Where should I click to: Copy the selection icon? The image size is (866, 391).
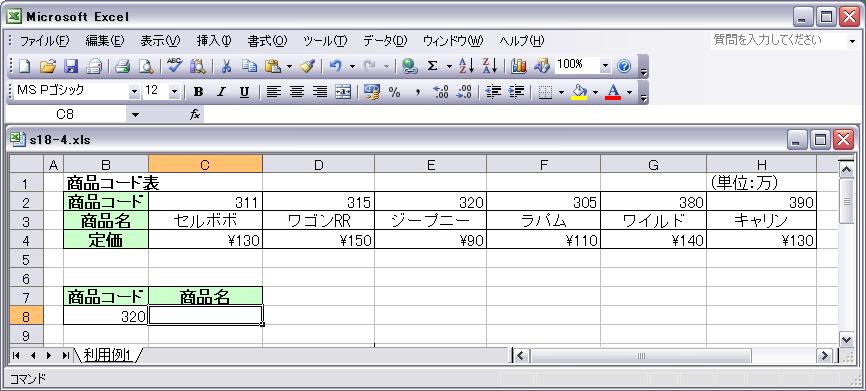(x=250, y=67)
